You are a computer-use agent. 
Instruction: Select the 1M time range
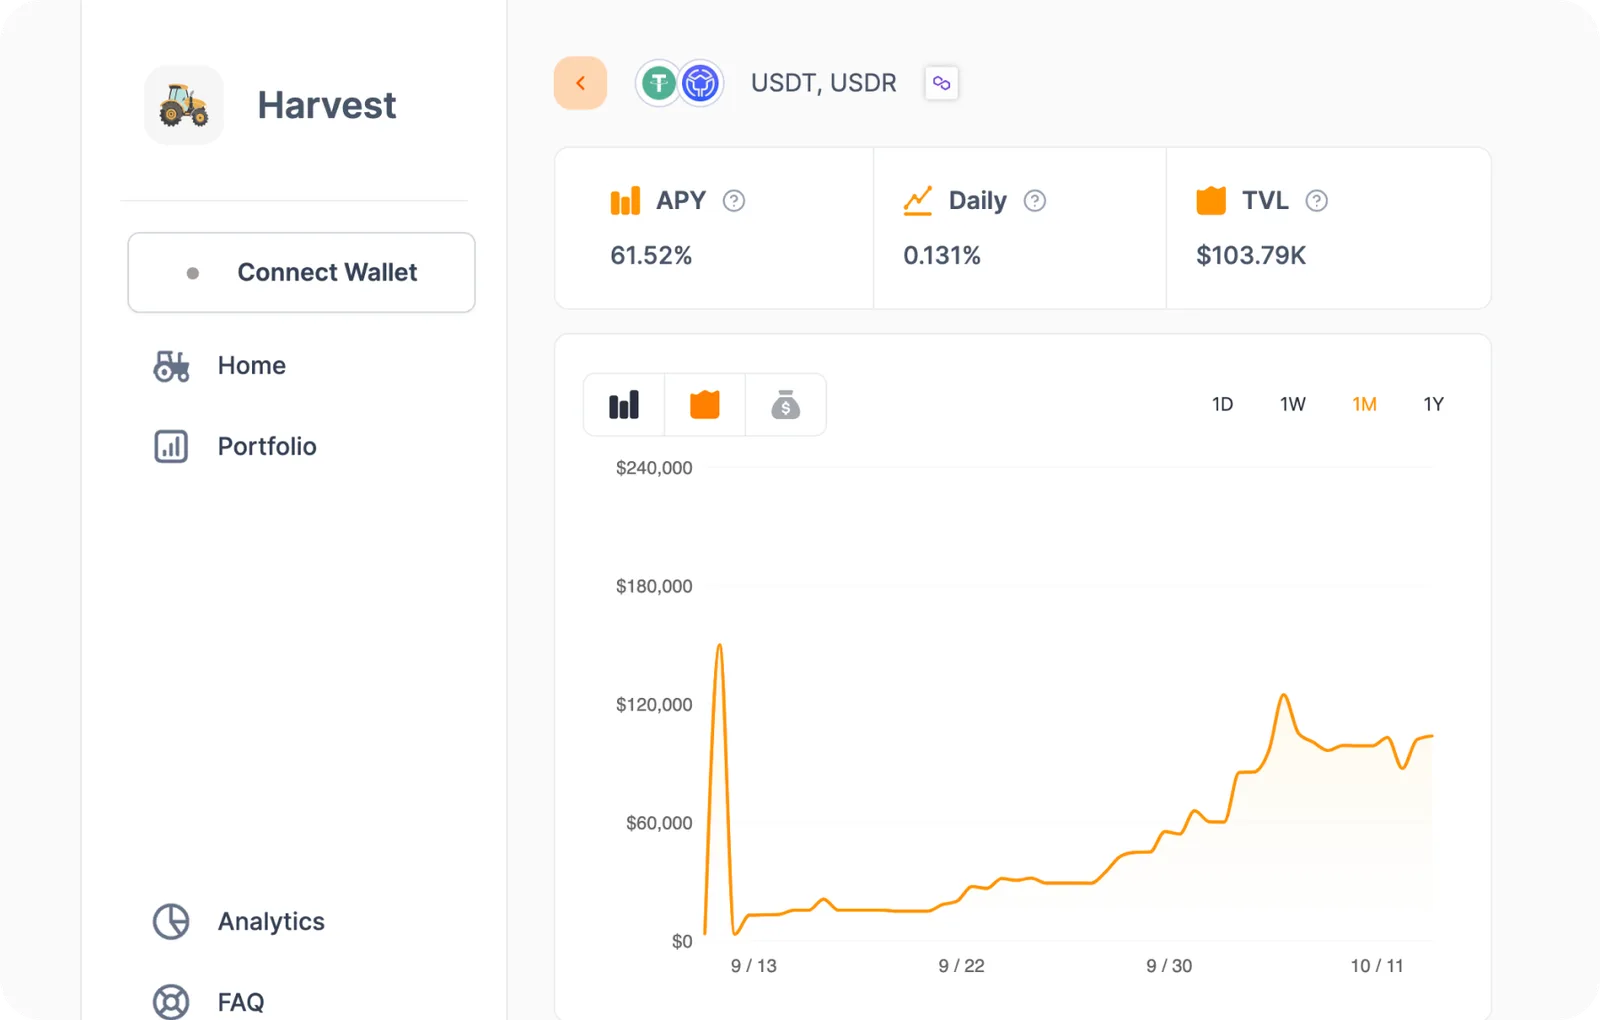tap(1364, 404)
